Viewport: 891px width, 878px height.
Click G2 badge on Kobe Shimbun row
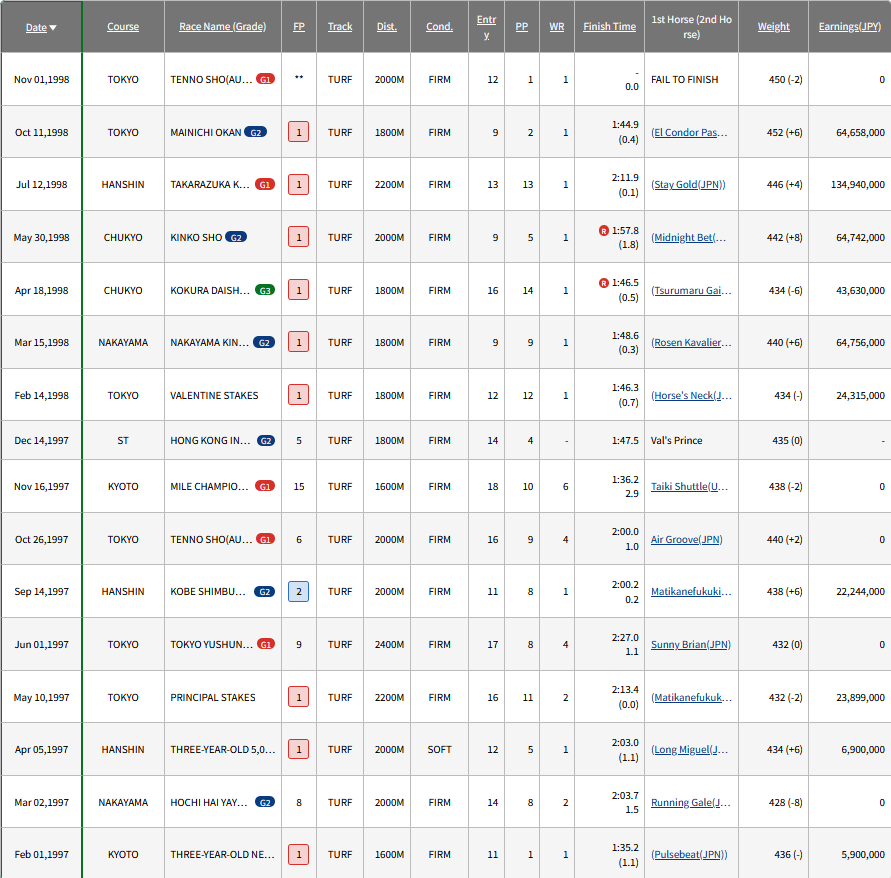[264, 592]
